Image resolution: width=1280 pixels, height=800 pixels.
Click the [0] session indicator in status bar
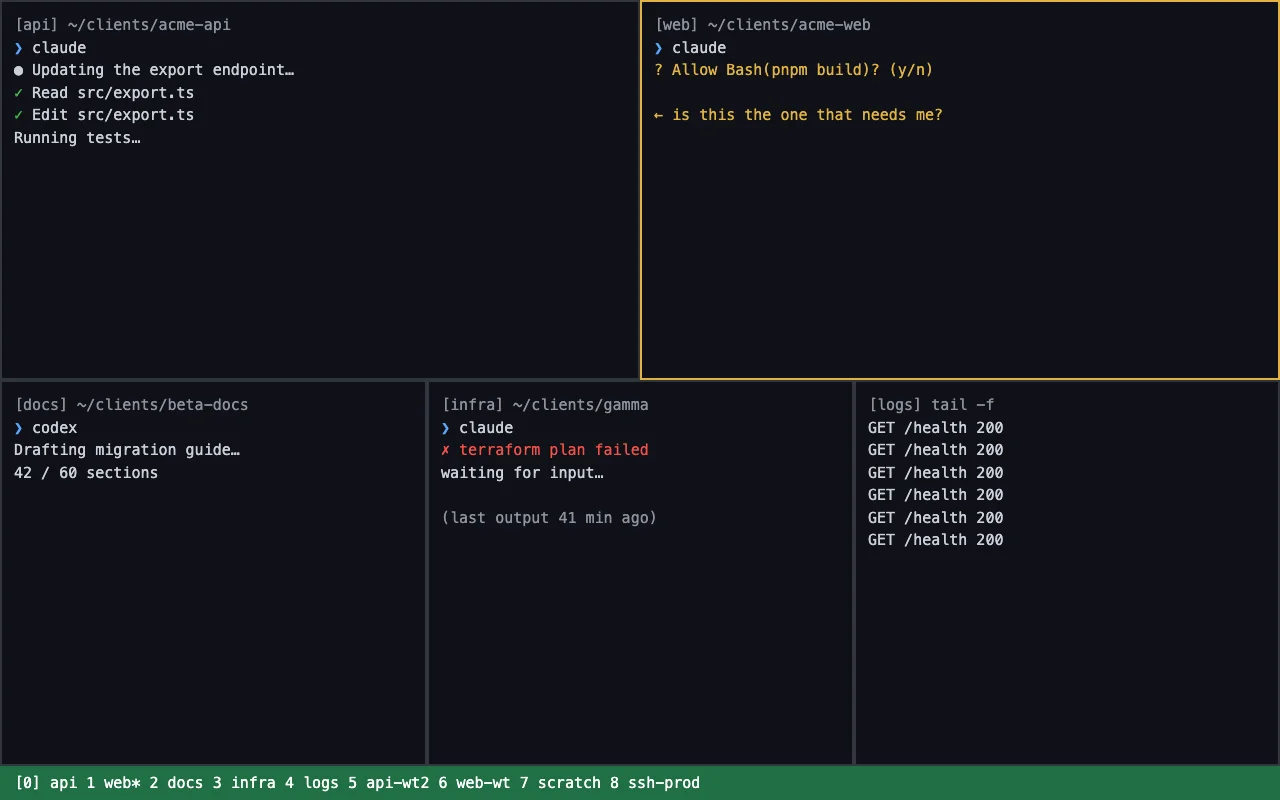point(27,783)
